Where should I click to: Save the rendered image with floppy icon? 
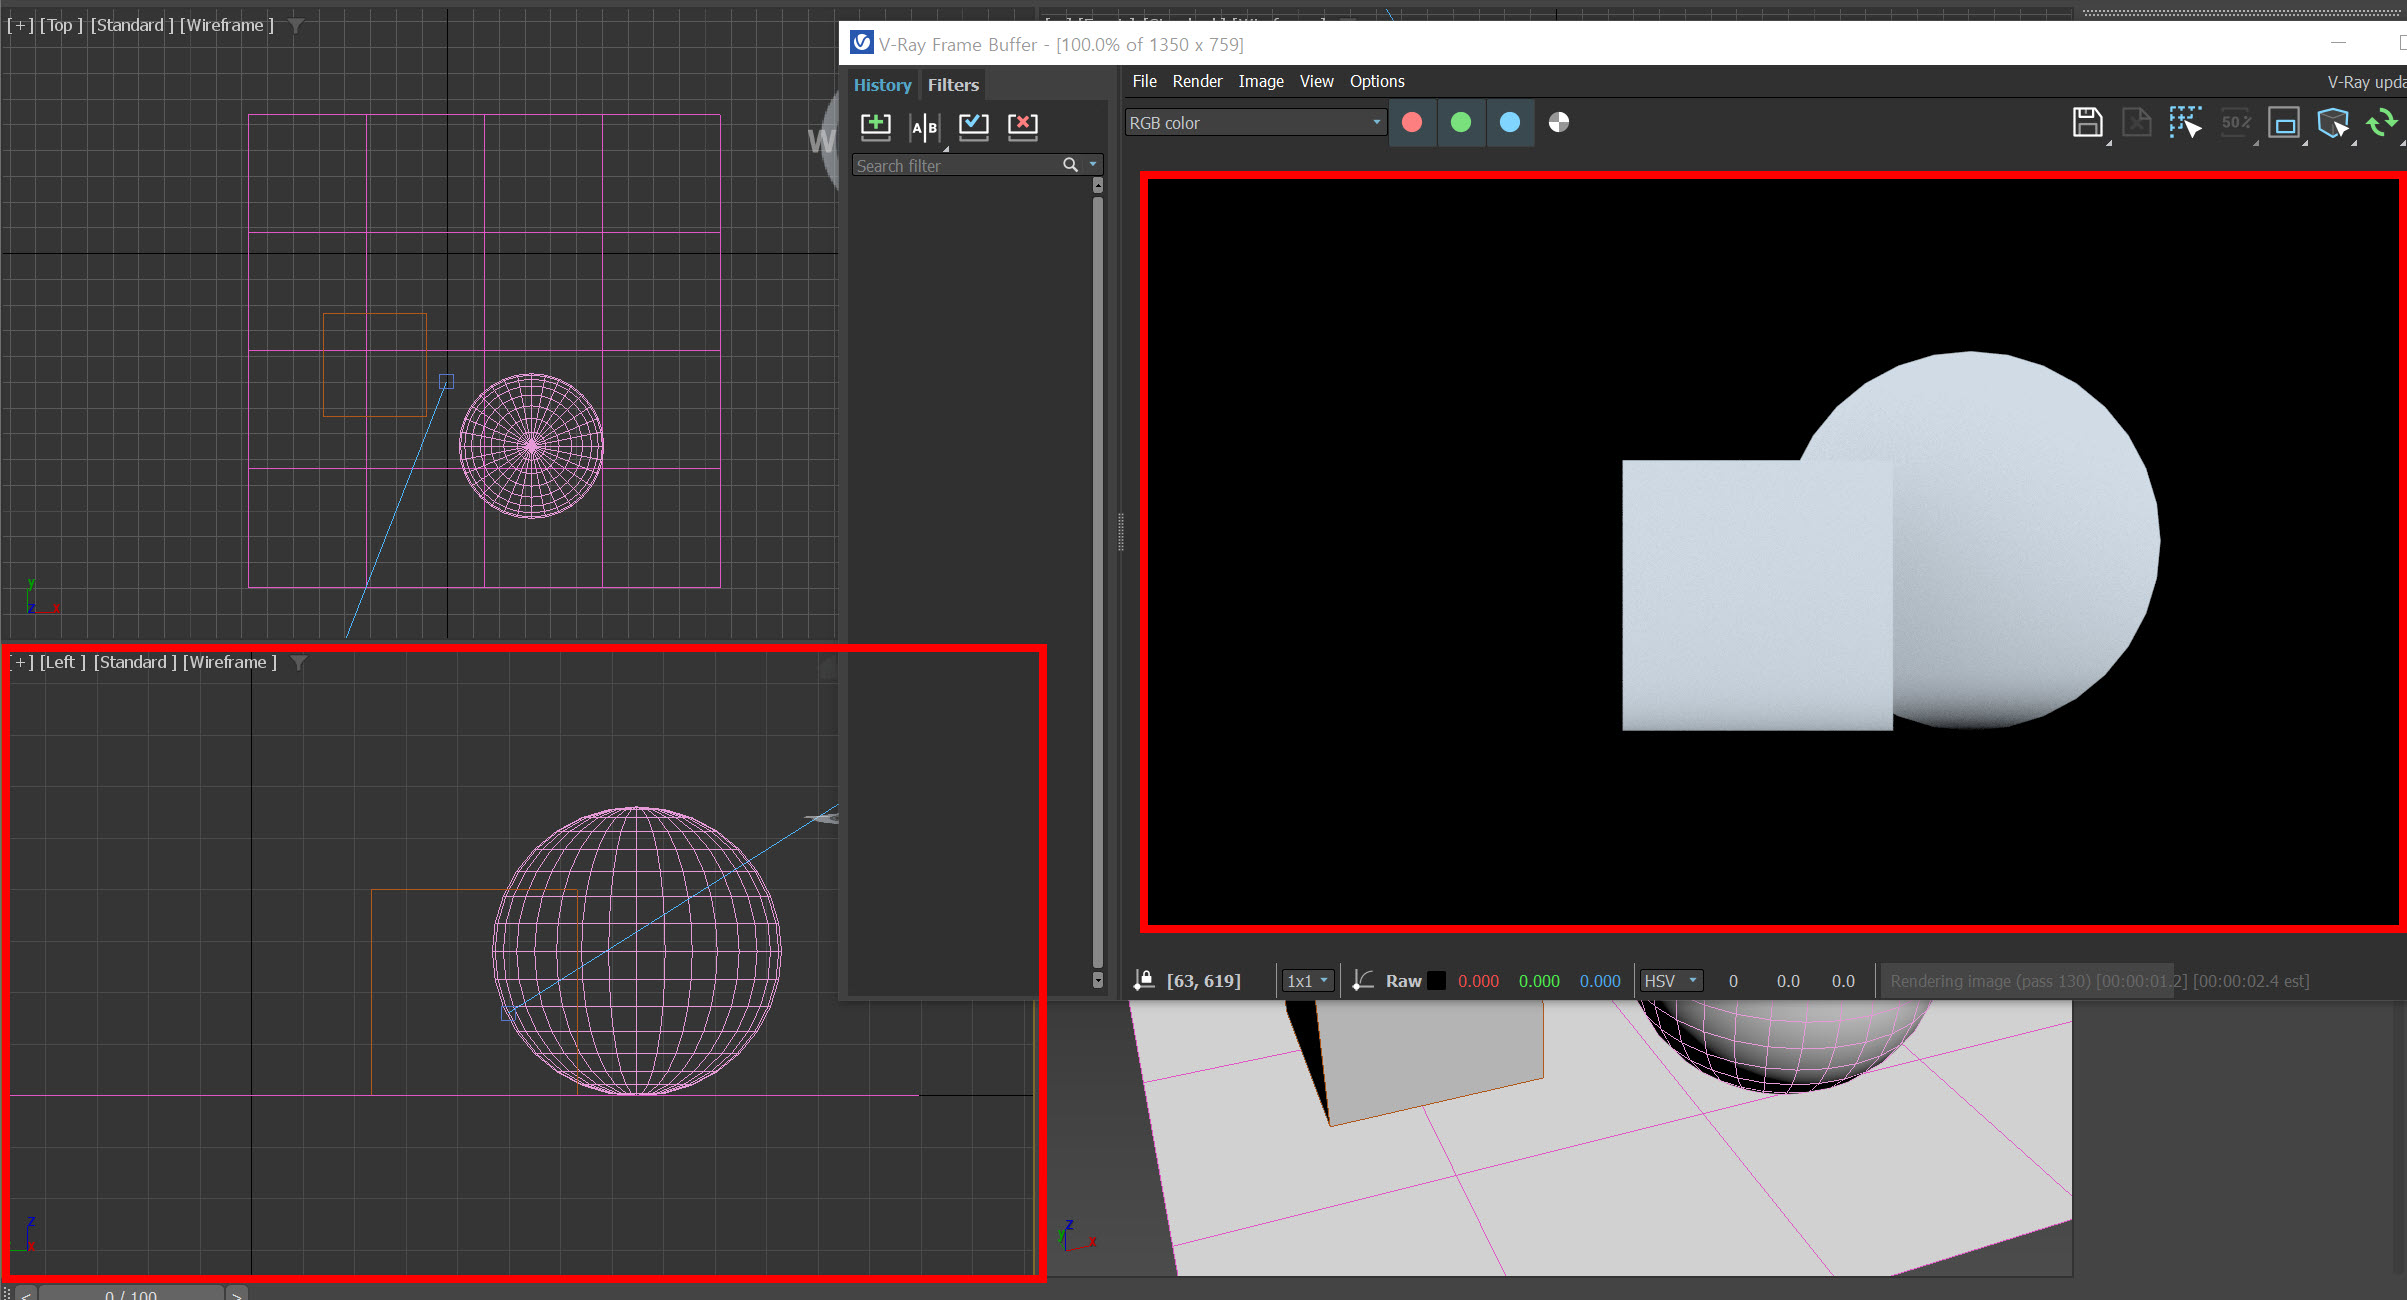point(2087,123)
